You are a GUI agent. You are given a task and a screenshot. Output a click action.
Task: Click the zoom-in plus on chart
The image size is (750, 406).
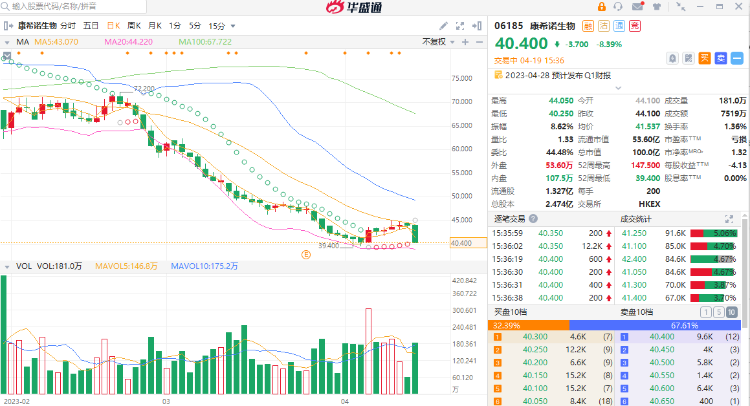pos(465,42)
